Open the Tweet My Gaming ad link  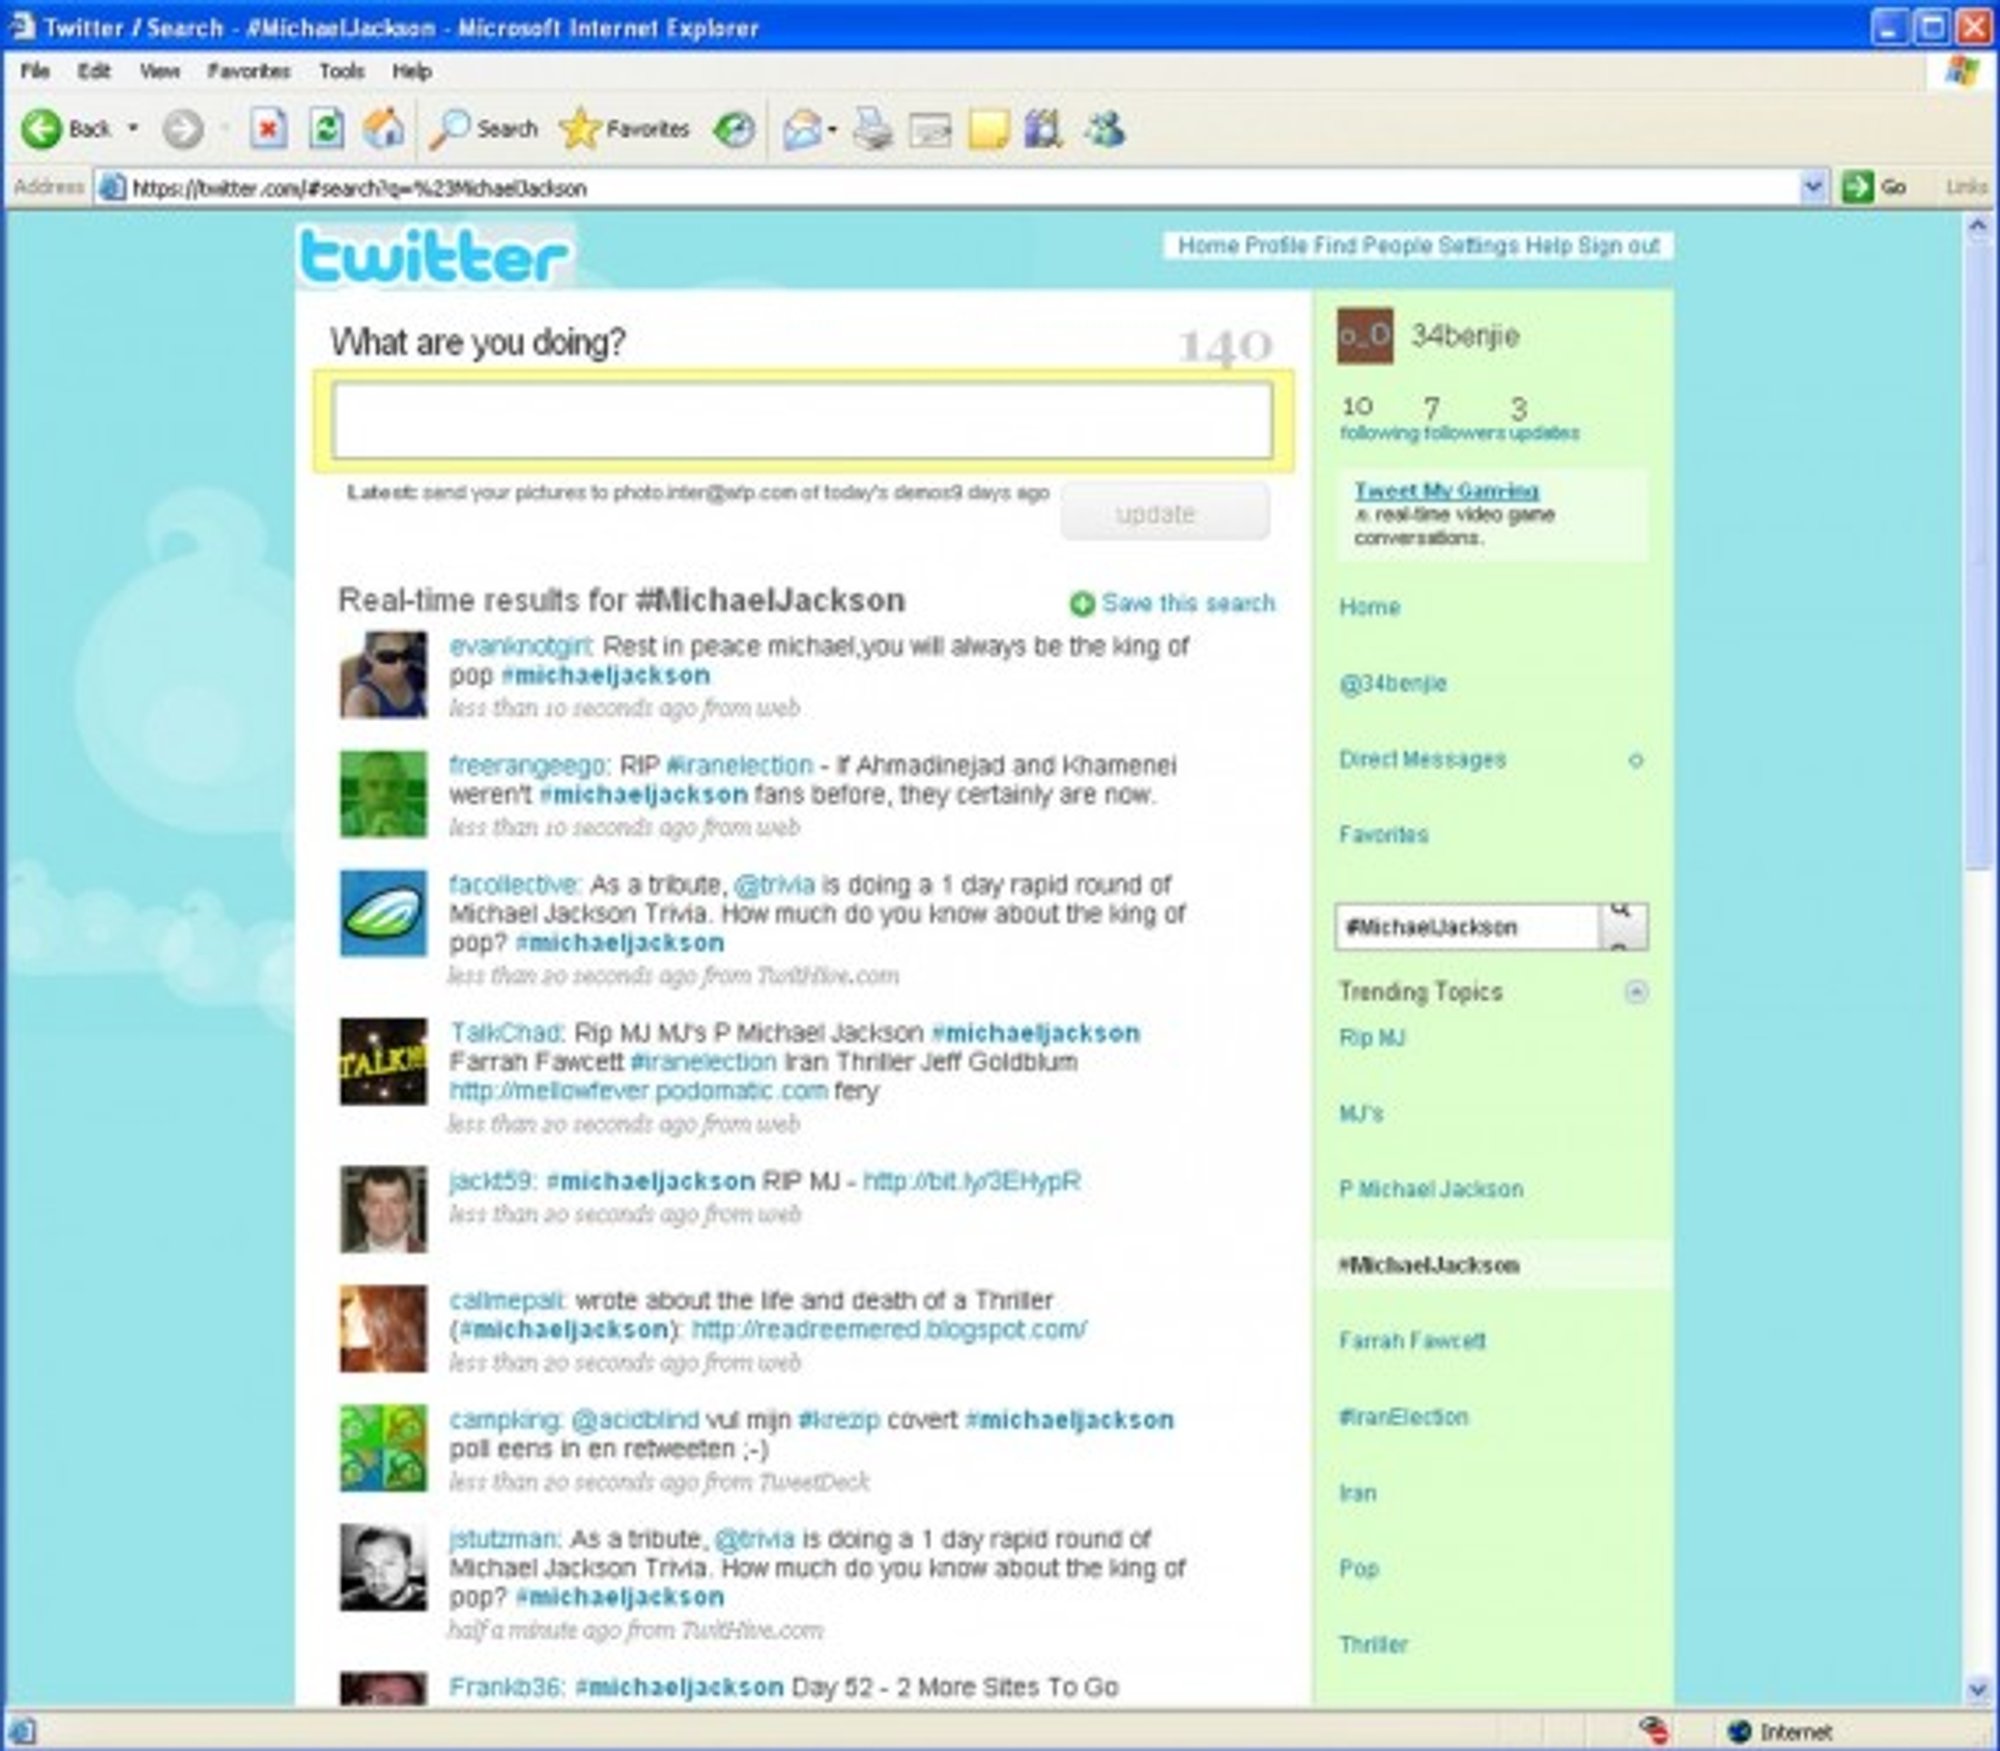(x=1446, y=490)
